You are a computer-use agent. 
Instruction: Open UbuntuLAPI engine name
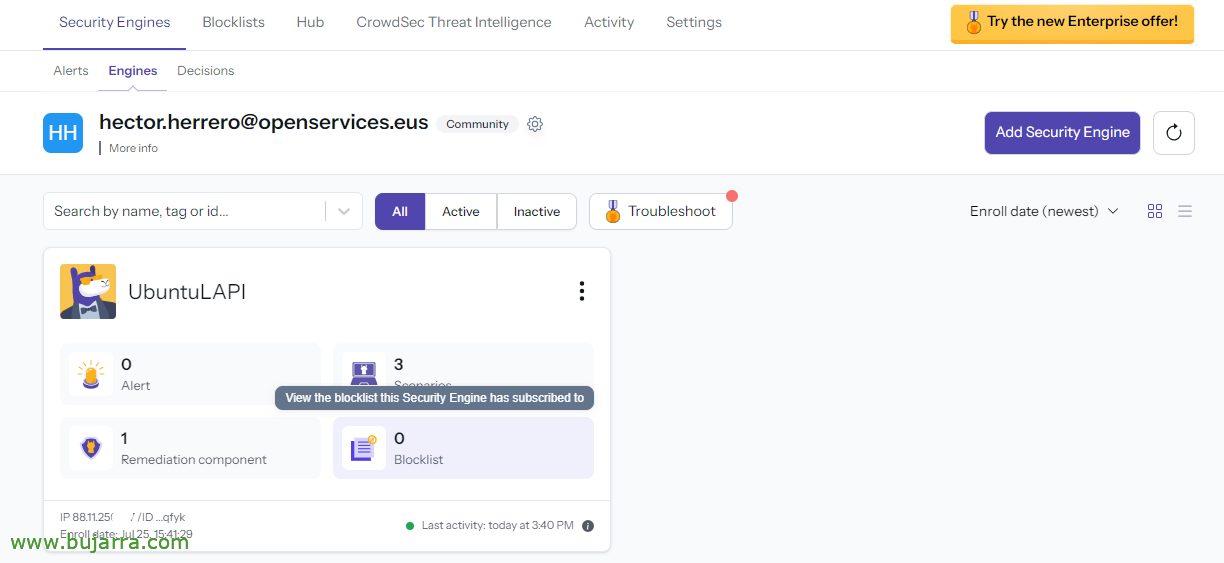tap(187, 292)
